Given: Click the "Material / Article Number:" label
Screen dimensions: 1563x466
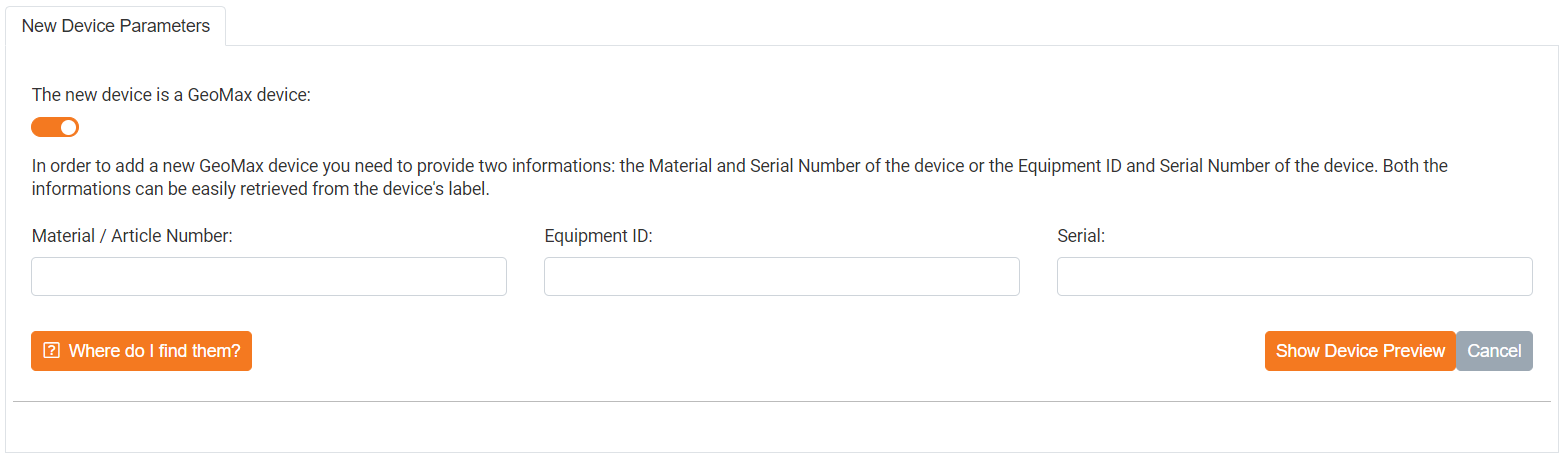Looking at the screenshot, I should click(x=132, y=236).
